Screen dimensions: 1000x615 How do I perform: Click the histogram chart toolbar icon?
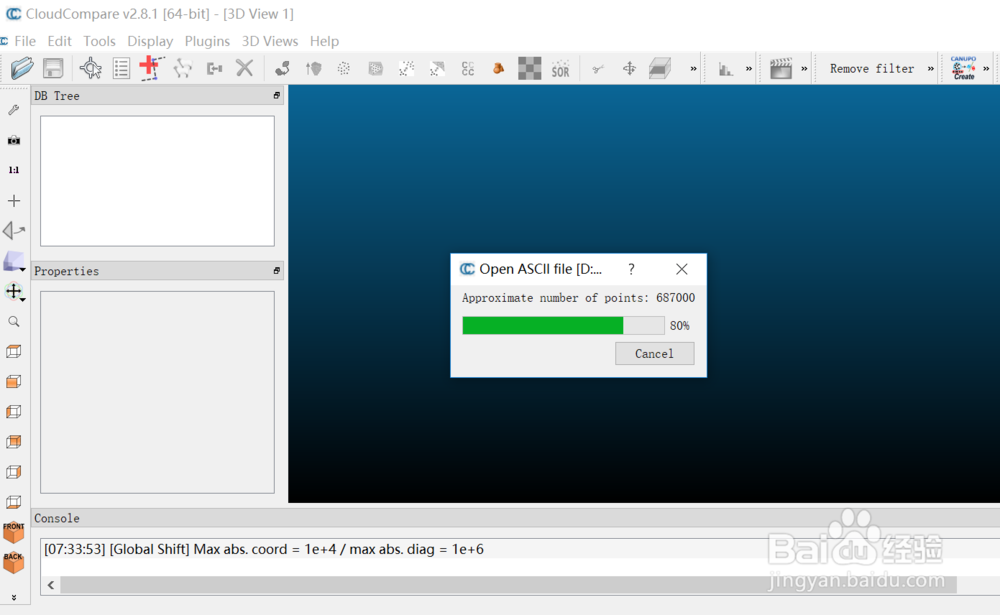(x=726, y=69)
